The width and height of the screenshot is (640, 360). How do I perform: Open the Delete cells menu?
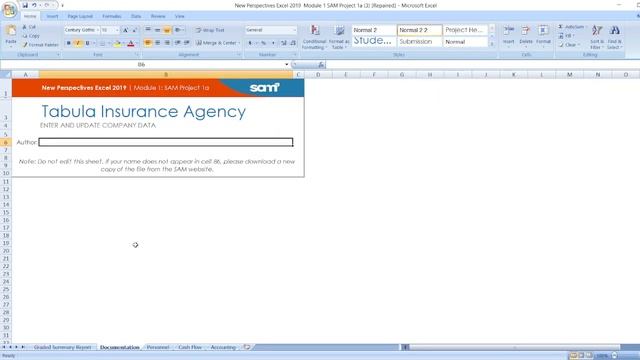pos(526,36)
